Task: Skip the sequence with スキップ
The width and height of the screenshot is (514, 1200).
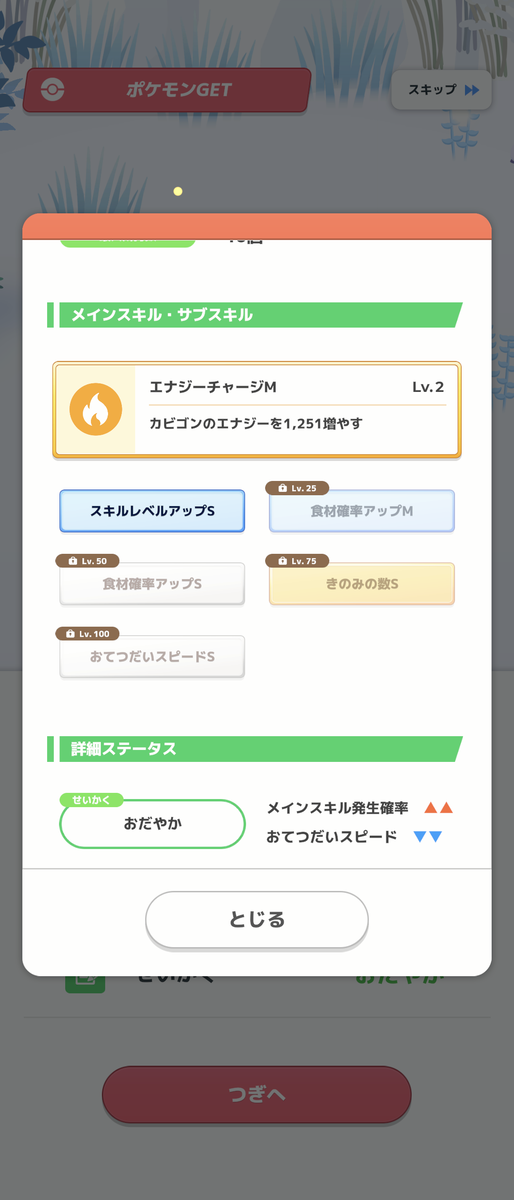Action: [x=441, y=90]
